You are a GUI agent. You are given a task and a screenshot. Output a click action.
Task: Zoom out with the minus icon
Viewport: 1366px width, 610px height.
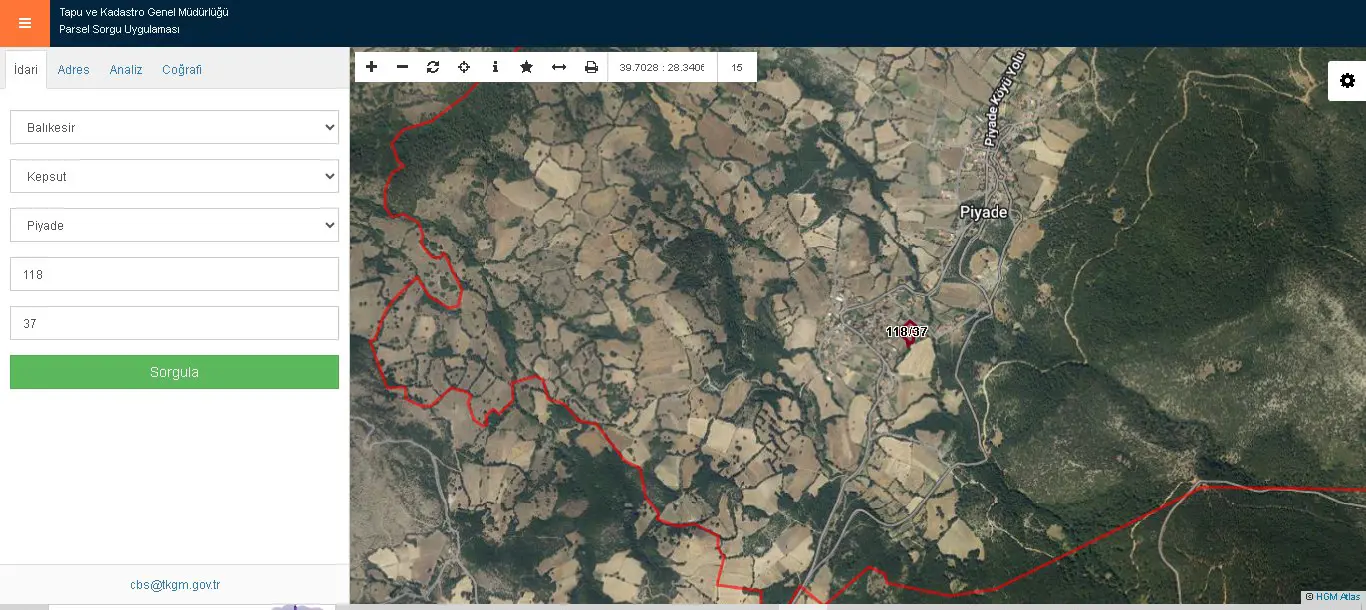point(402,67)
